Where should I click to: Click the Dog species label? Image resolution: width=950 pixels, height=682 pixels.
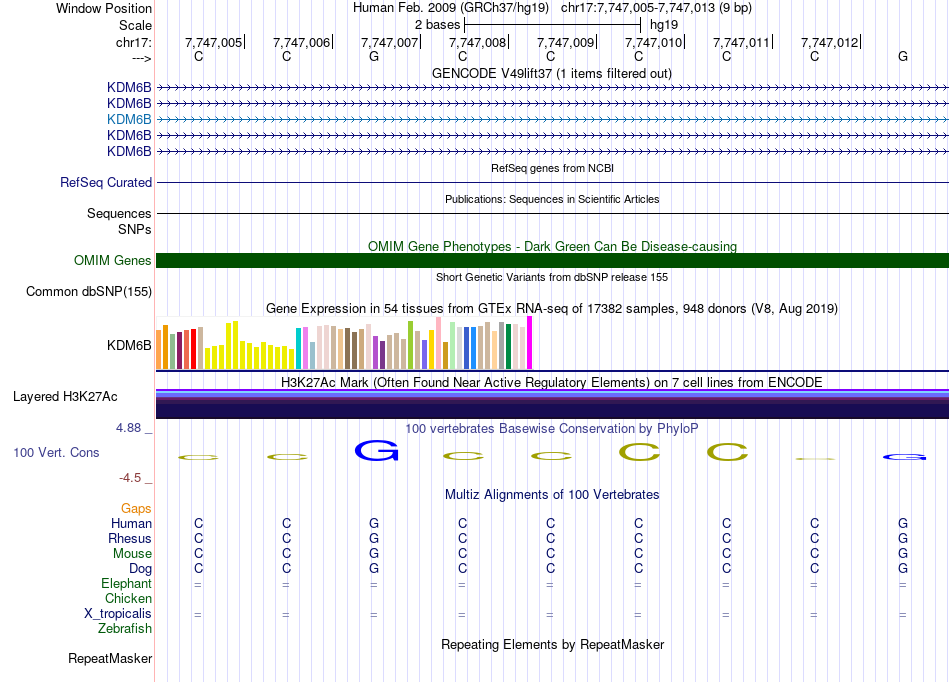point(140,569)
